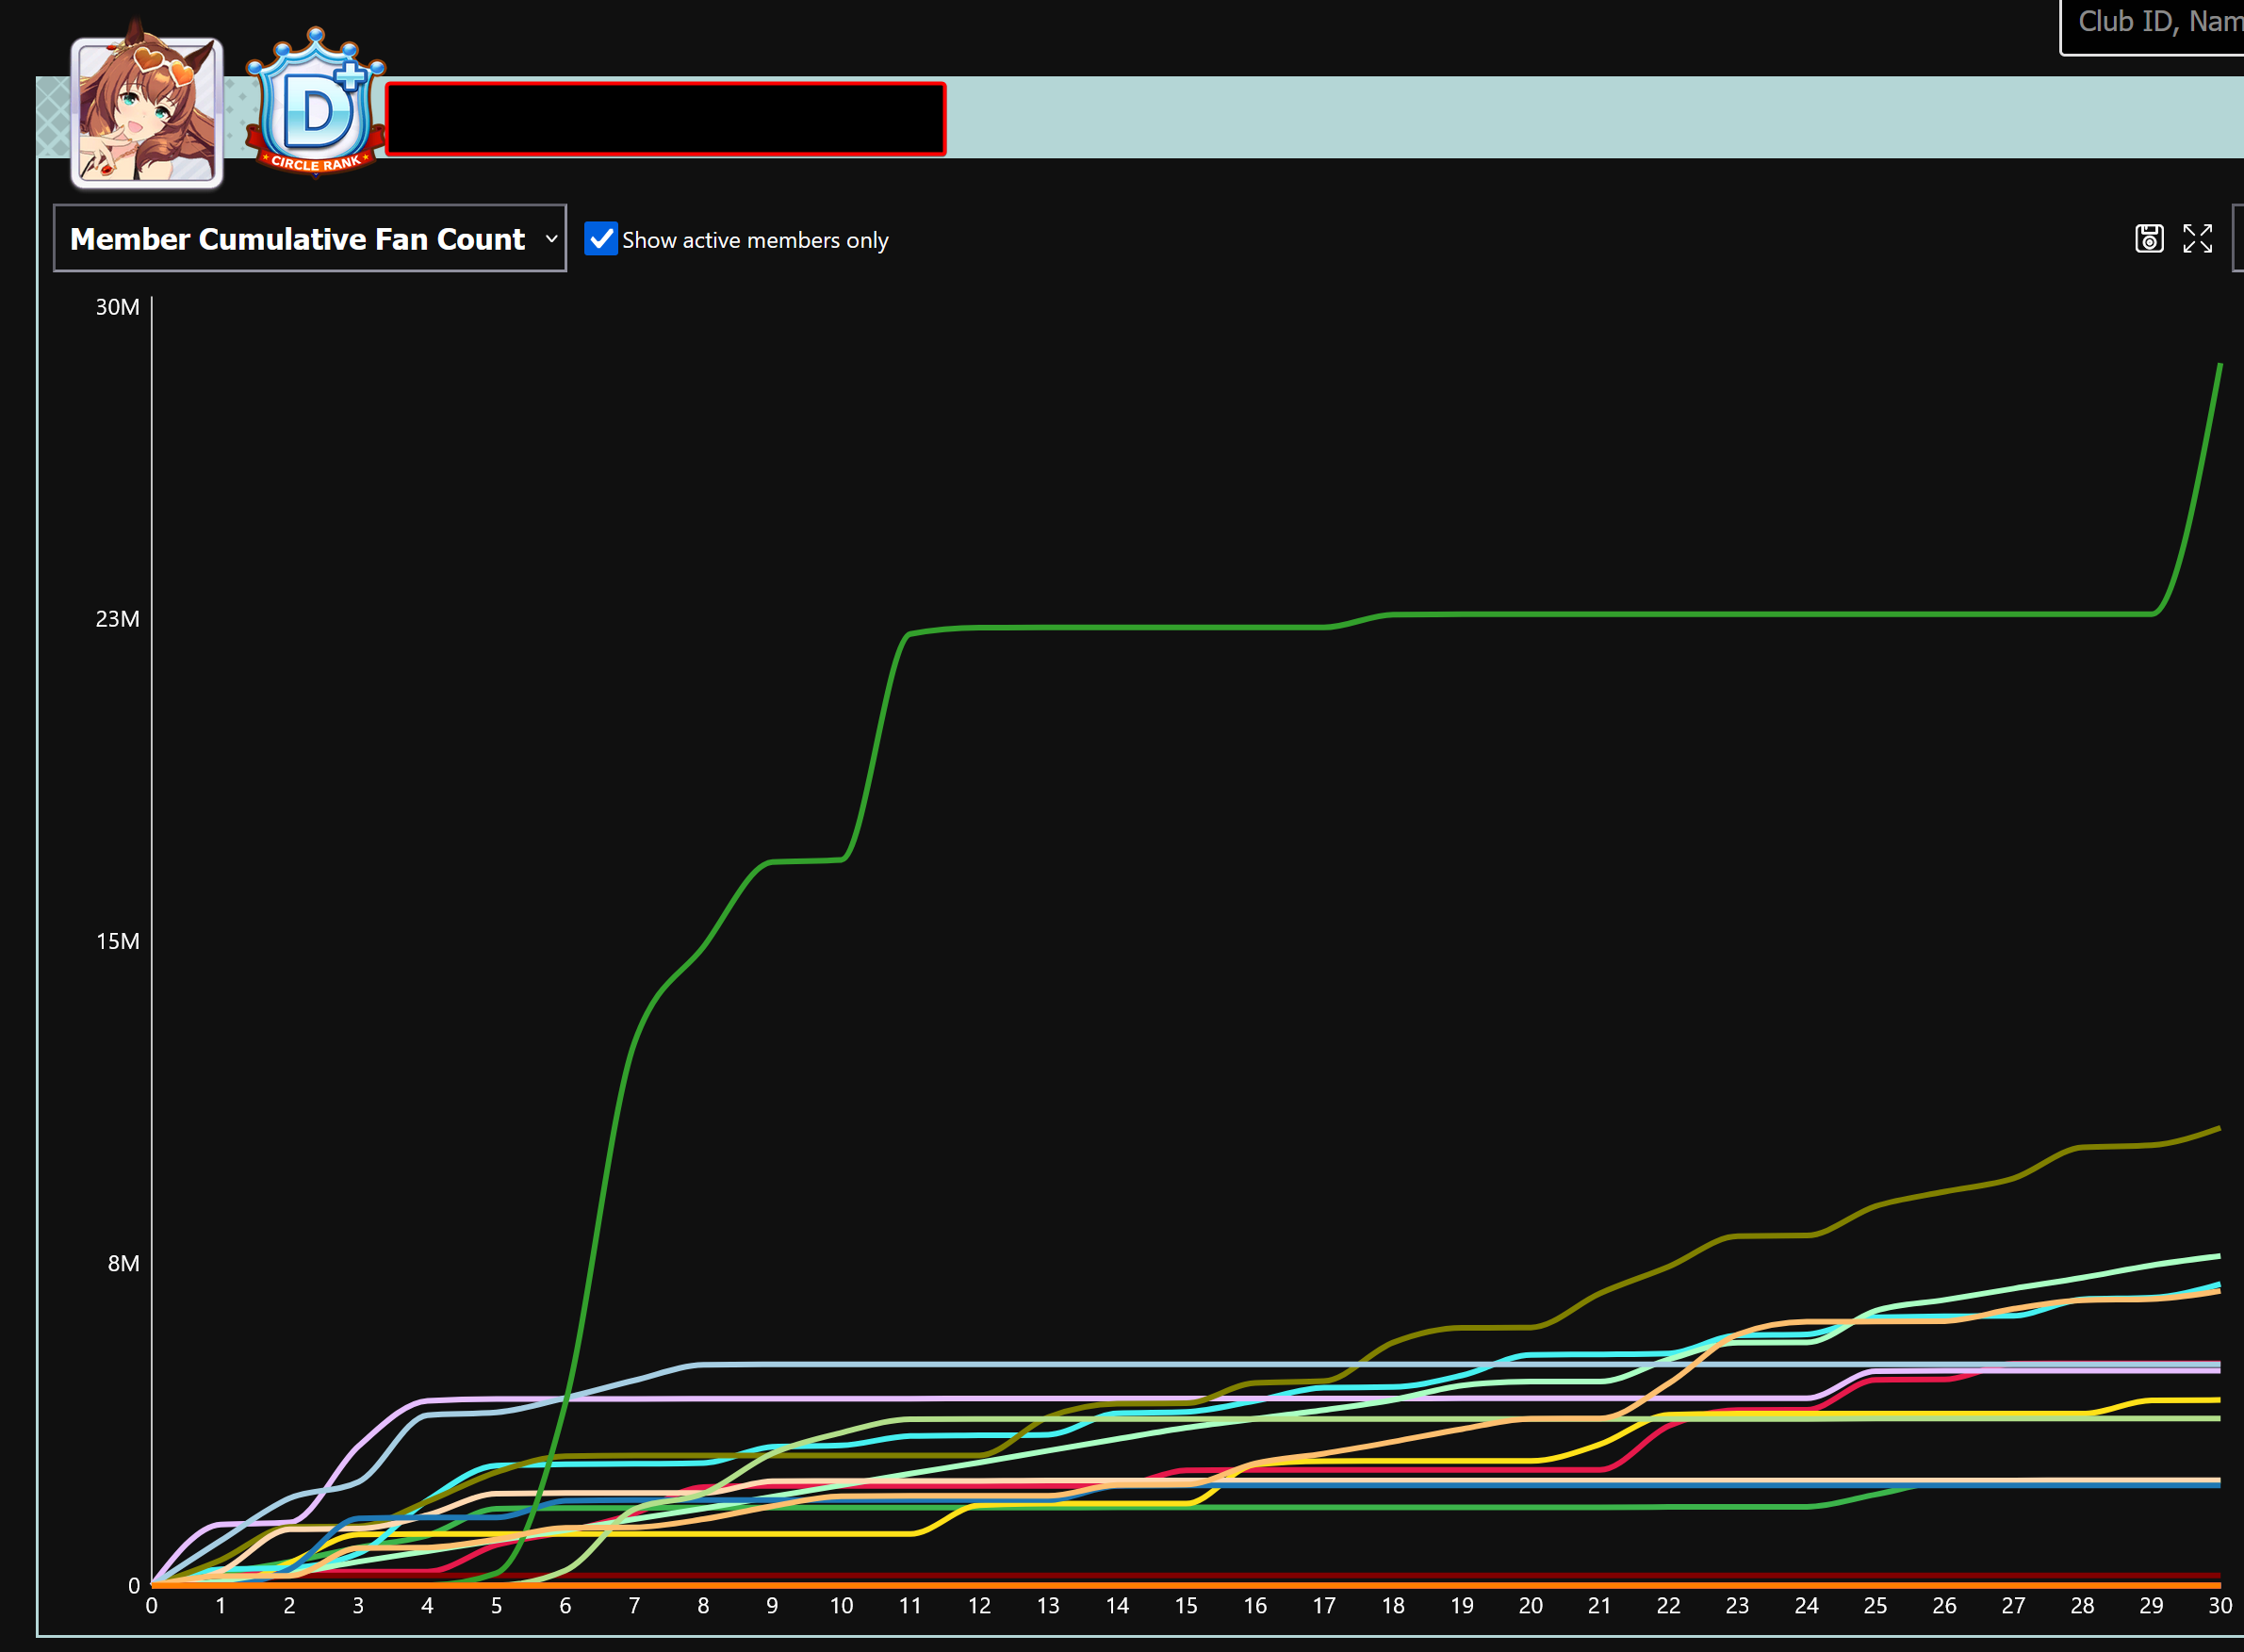Click the 8M label on the y-axis
Image resolution: width=2244 pixels, height=1652 pixels.
(123, 1263)
